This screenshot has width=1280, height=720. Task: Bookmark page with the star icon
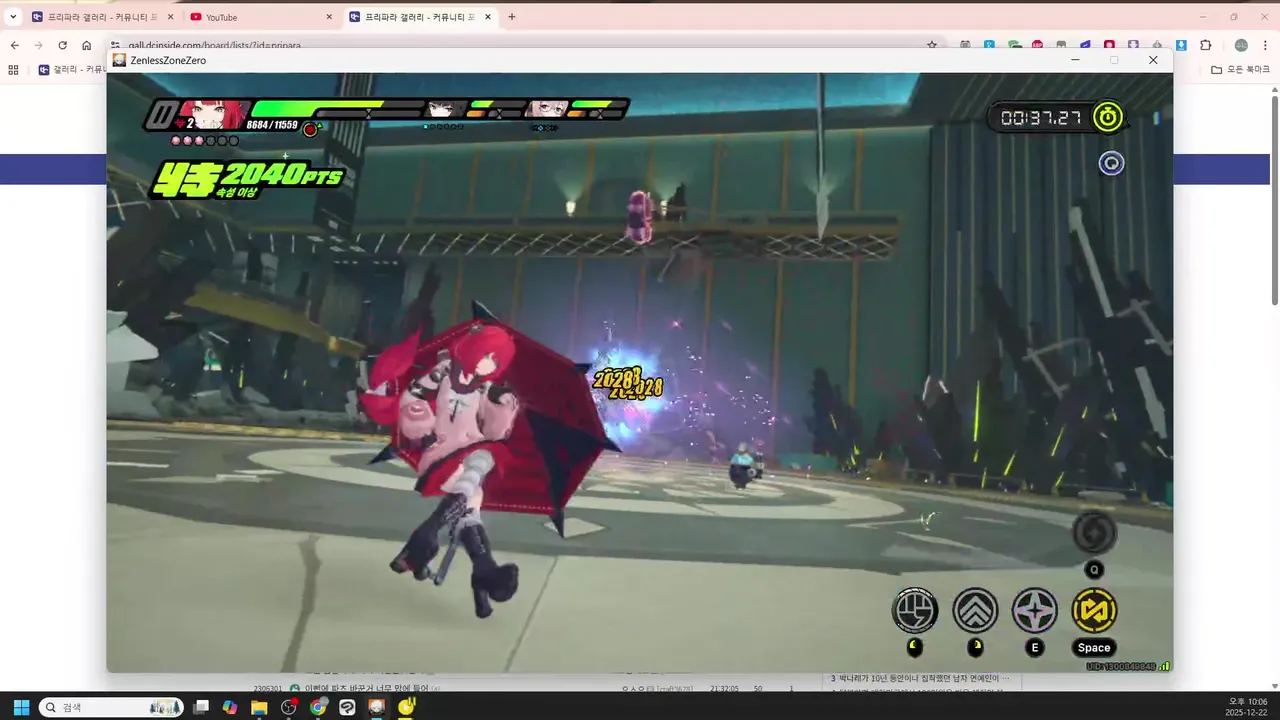click(x=932, y=45)
